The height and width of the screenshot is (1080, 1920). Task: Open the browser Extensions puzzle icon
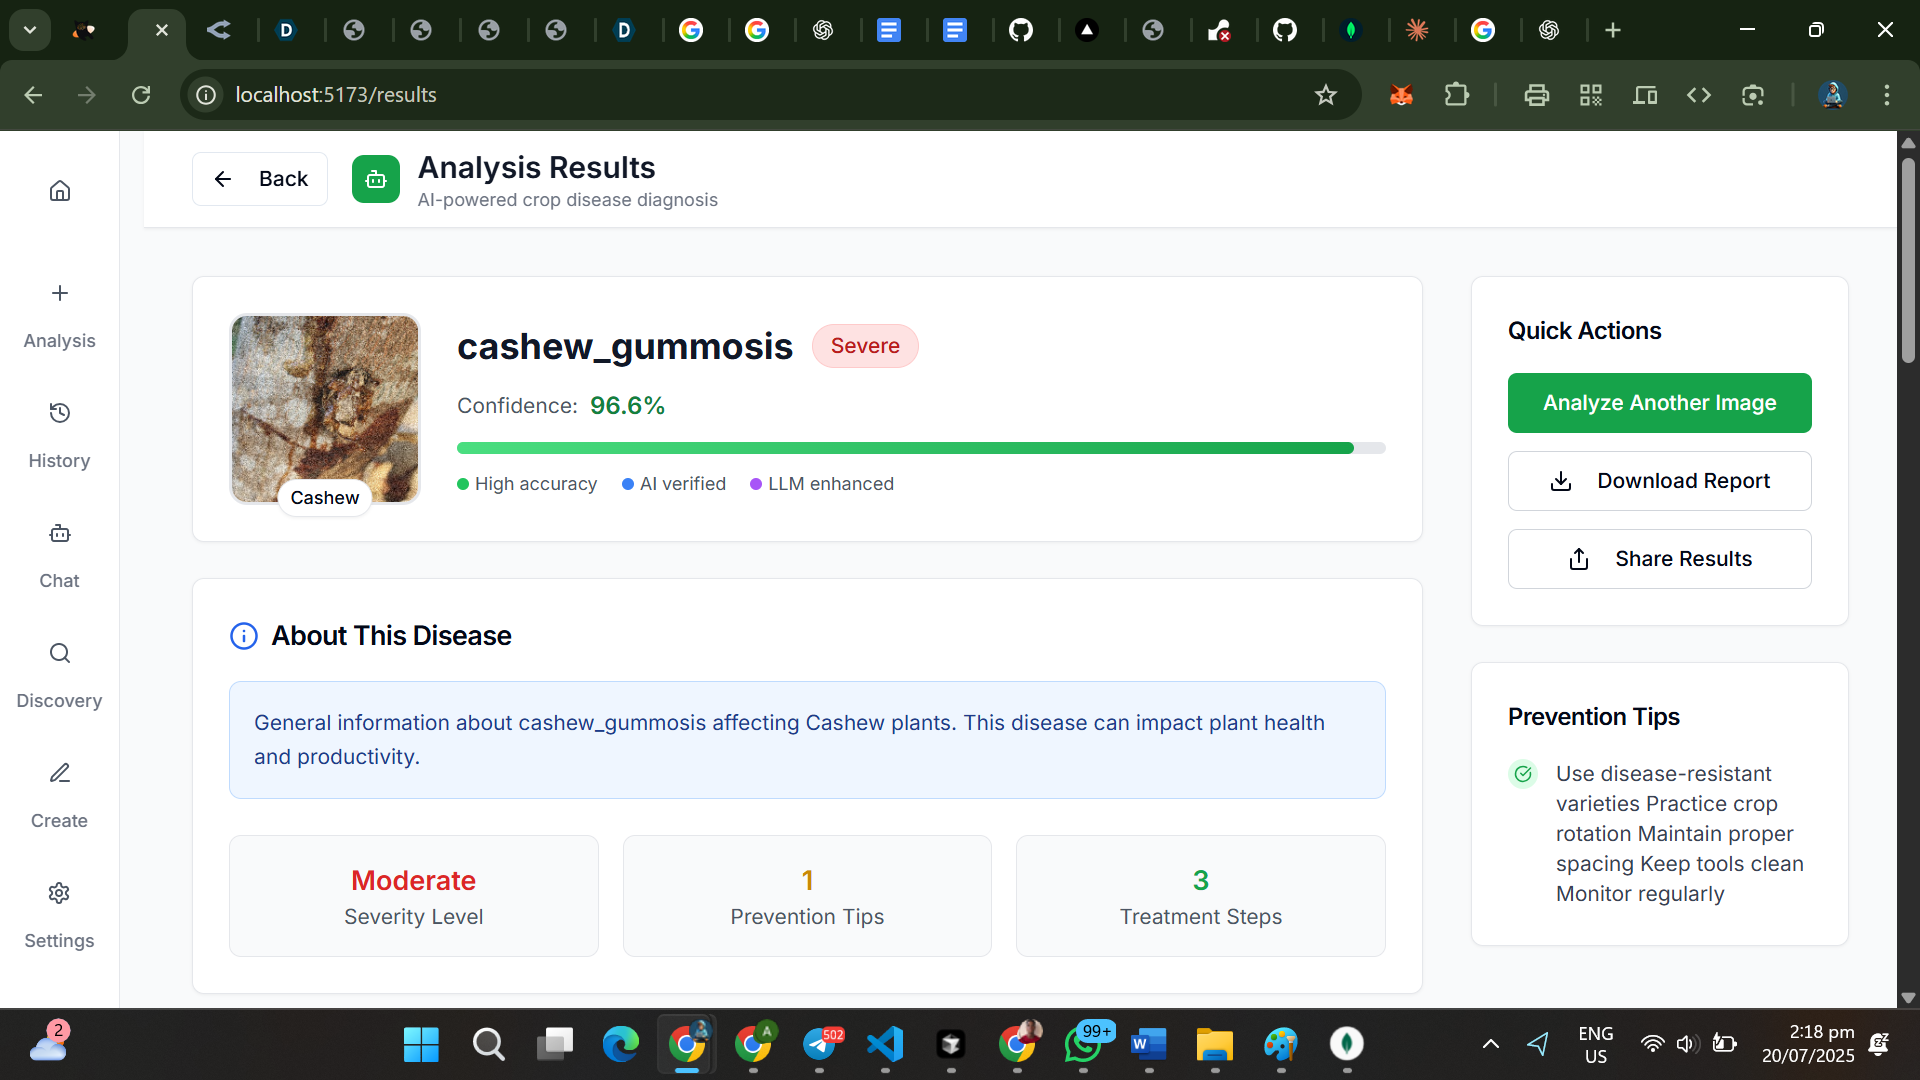(1457, 95)
